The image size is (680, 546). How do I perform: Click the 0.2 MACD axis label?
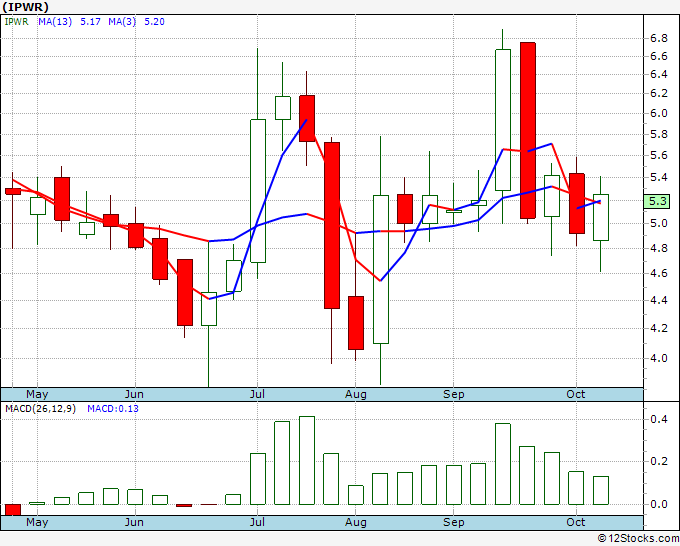(658, 461)
